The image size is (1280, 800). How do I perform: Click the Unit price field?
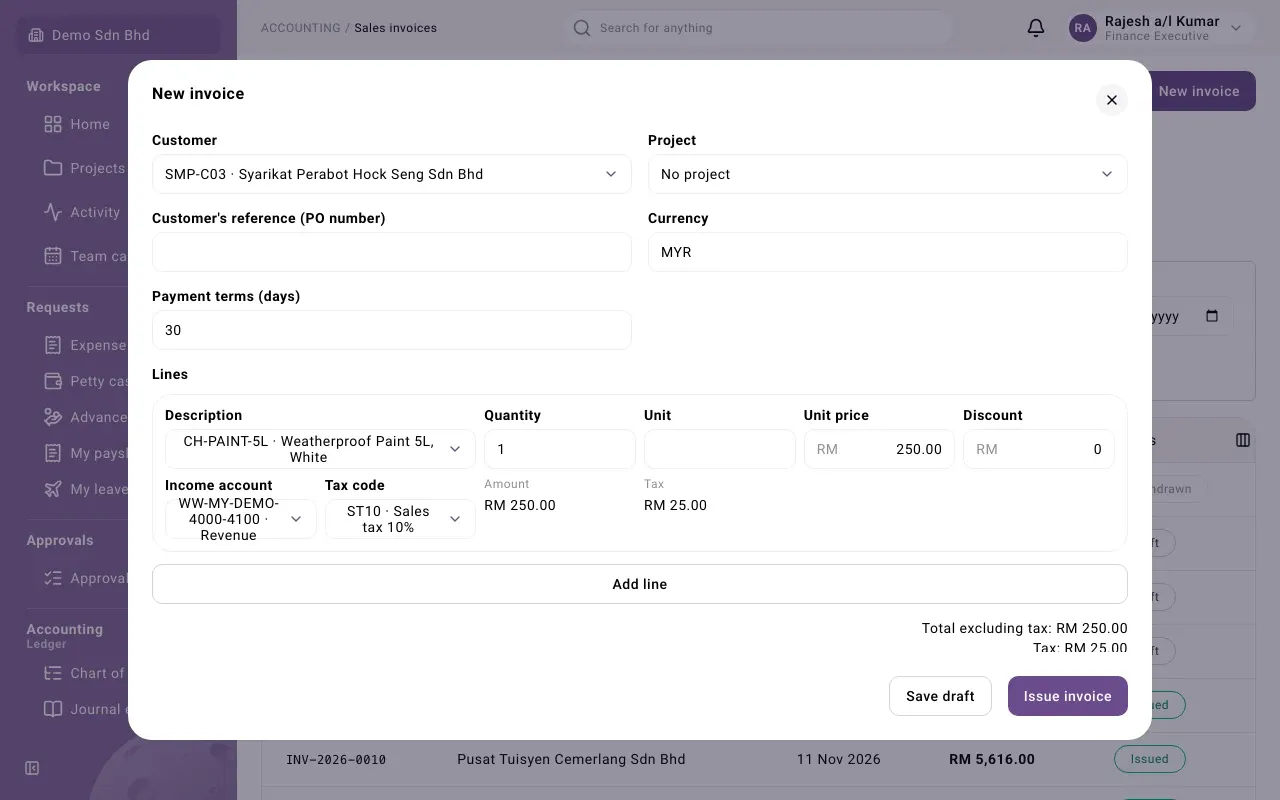[879, 449]
